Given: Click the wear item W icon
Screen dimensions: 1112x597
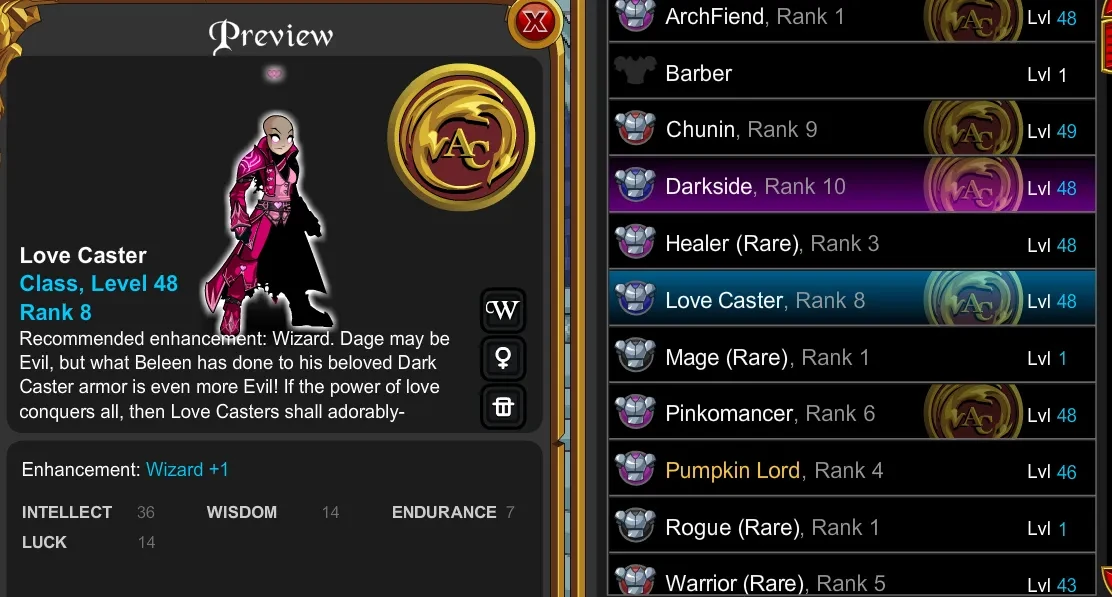Looking at the screenshot, I should [503, 310].
